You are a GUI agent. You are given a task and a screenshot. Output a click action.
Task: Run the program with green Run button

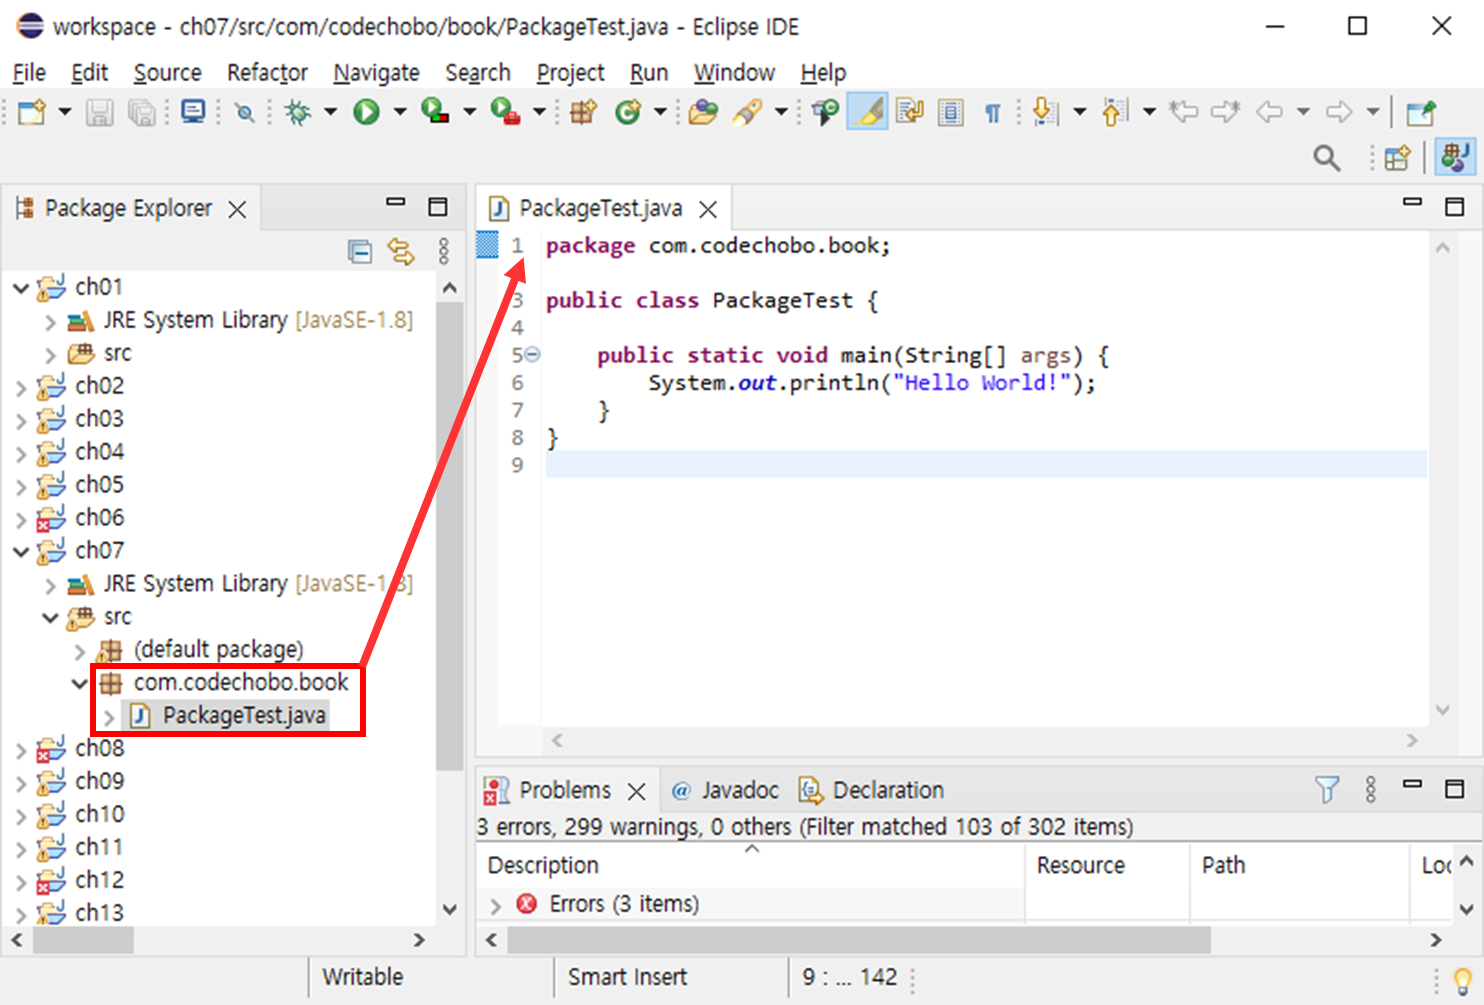[366, 112]
